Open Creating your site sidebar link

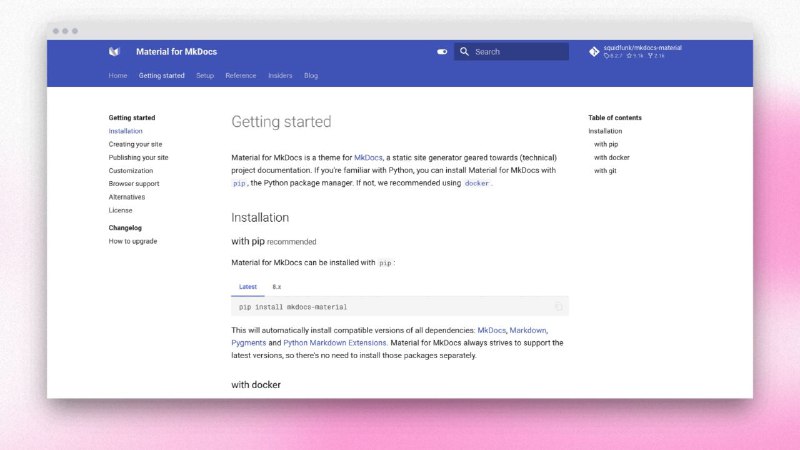coord(135,144)
